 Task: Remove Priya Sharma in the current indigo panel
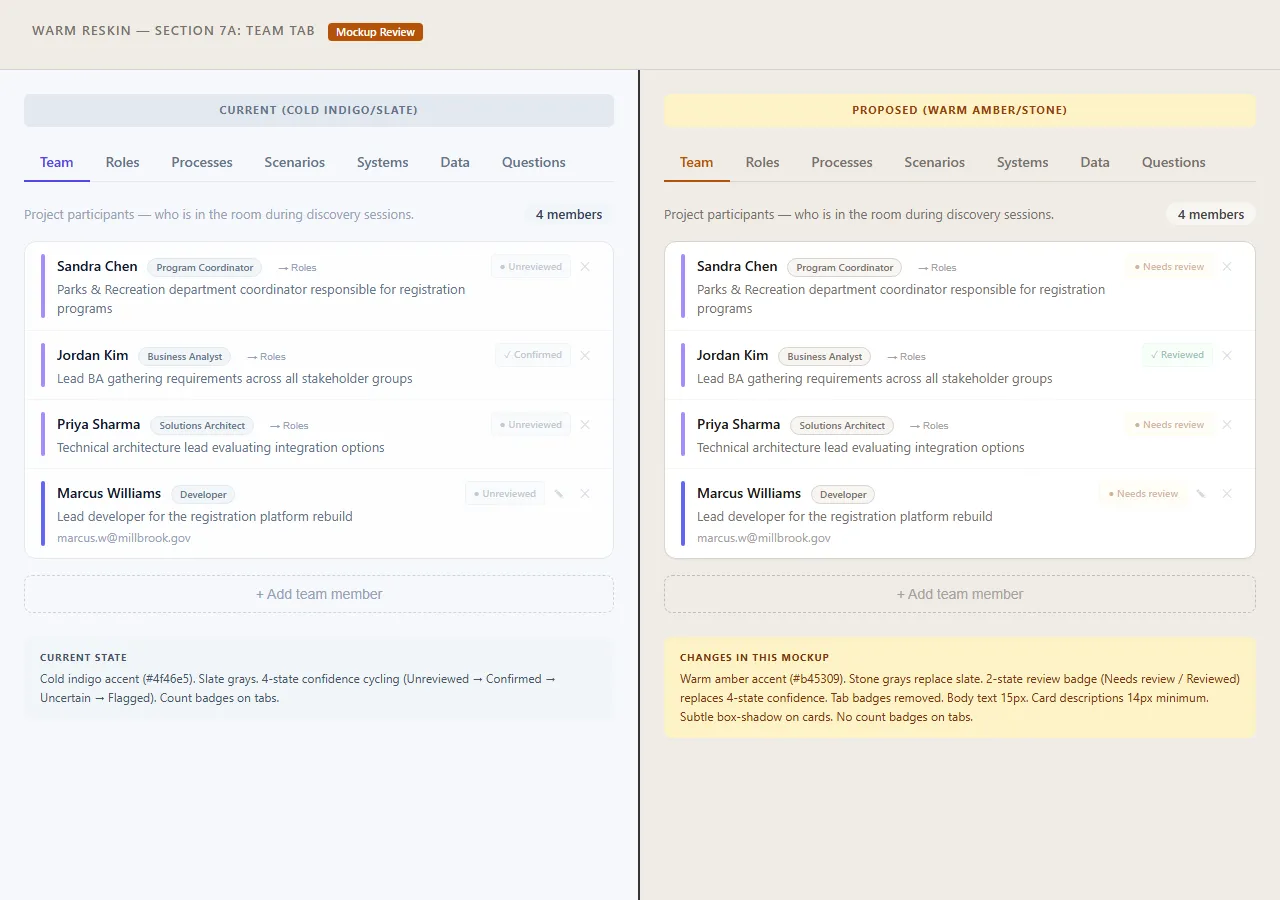pyautogui.click(x=585, y=425)
